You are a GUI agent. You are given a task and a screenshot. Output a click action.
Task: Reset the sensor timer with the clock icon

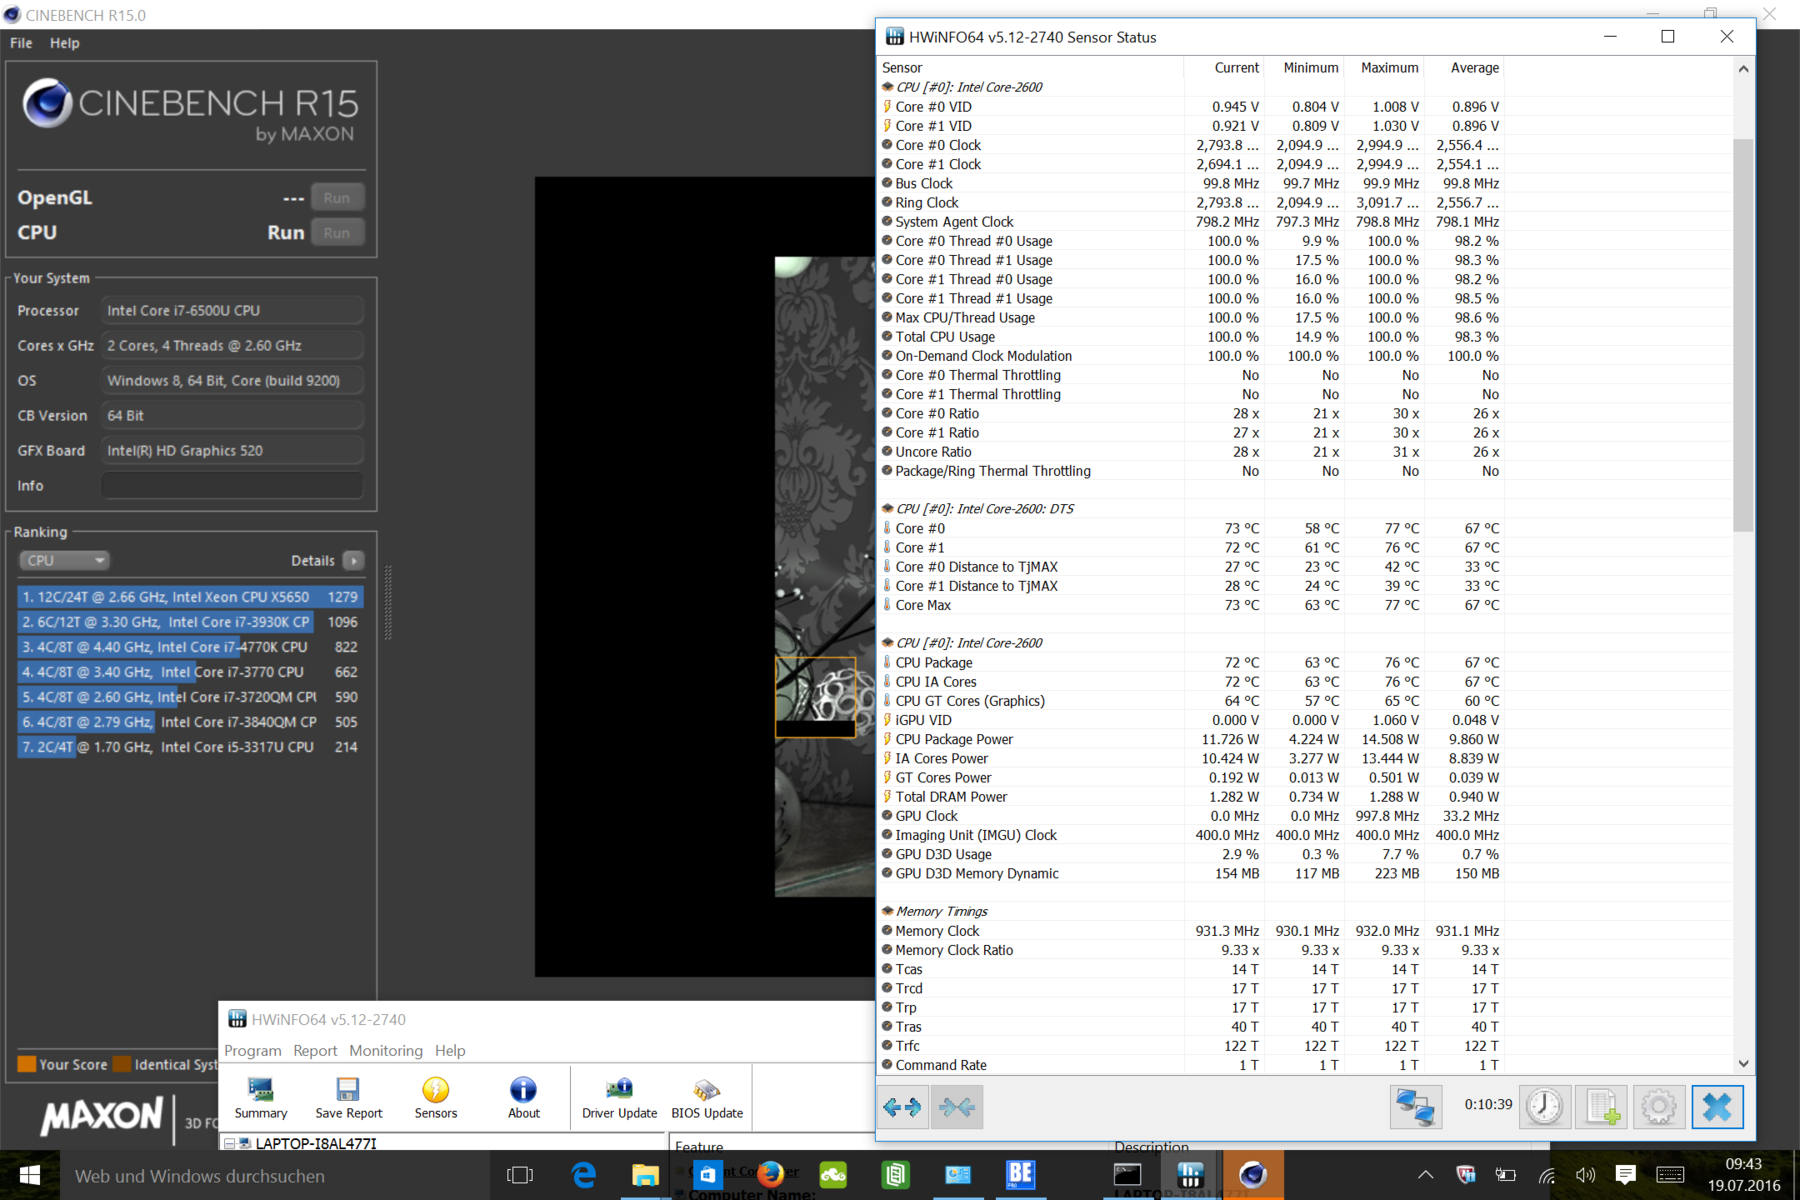point(1544,1106)
